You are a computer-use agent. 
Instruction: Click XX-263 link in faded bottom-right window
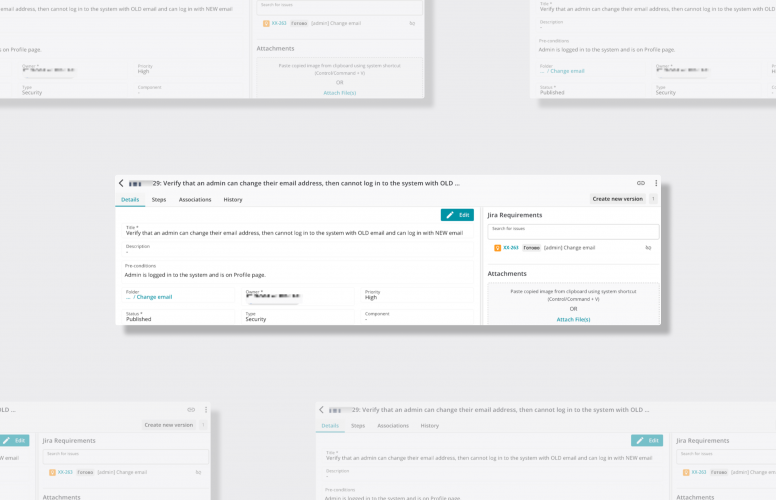pos(699,472)
